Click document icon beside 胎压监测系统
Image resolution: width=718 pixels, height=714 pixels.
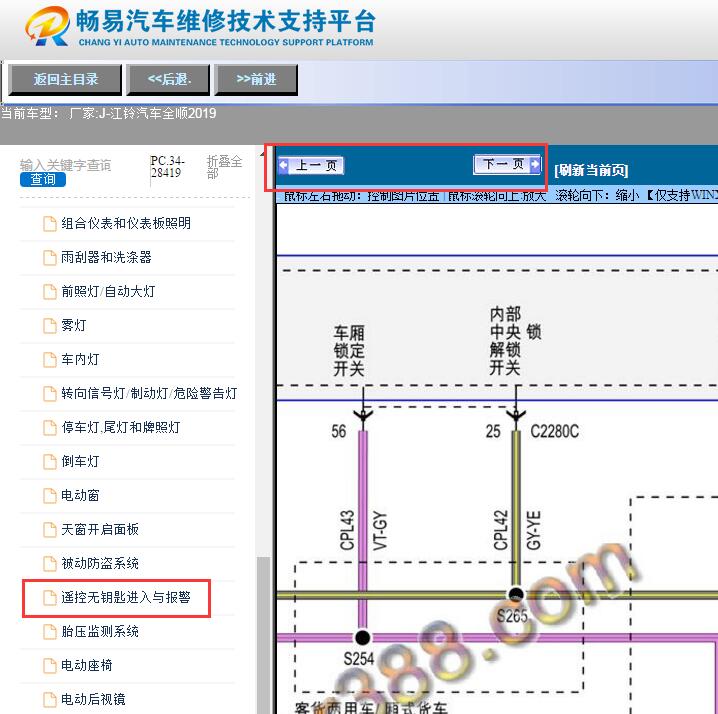pos(49,632)
